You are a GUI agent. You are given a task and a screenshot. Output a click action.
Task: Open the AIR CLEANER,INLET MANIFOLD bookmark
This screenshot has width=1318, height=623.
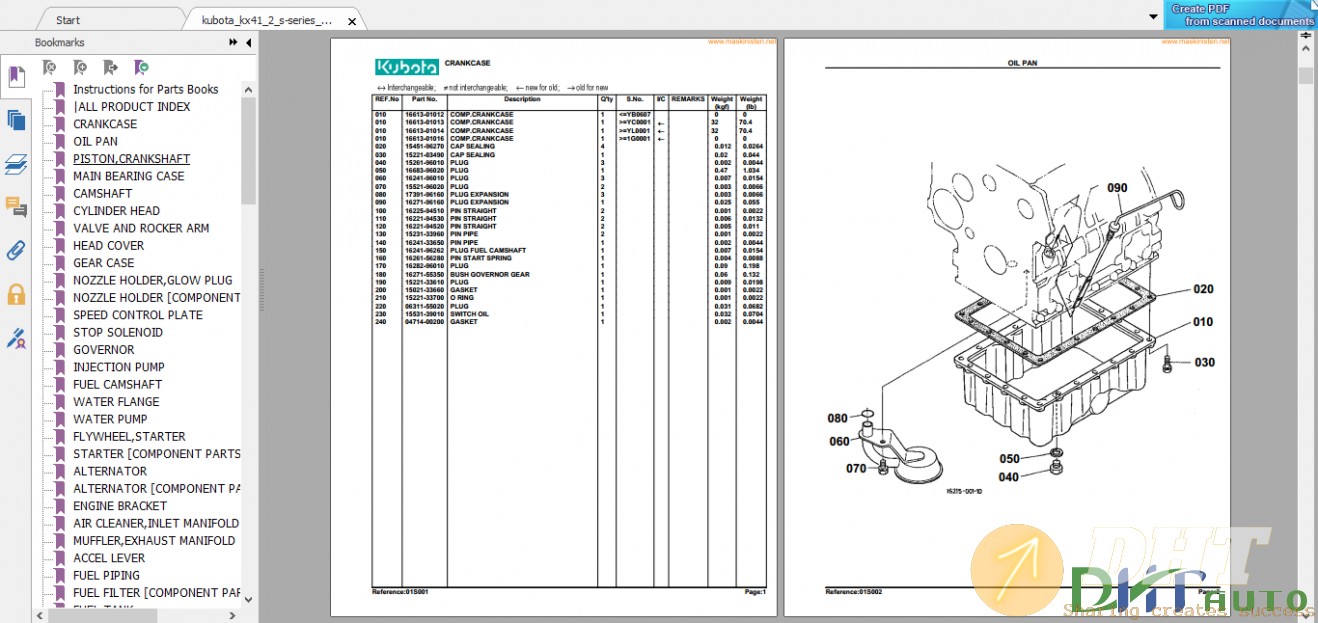[156, 523]
